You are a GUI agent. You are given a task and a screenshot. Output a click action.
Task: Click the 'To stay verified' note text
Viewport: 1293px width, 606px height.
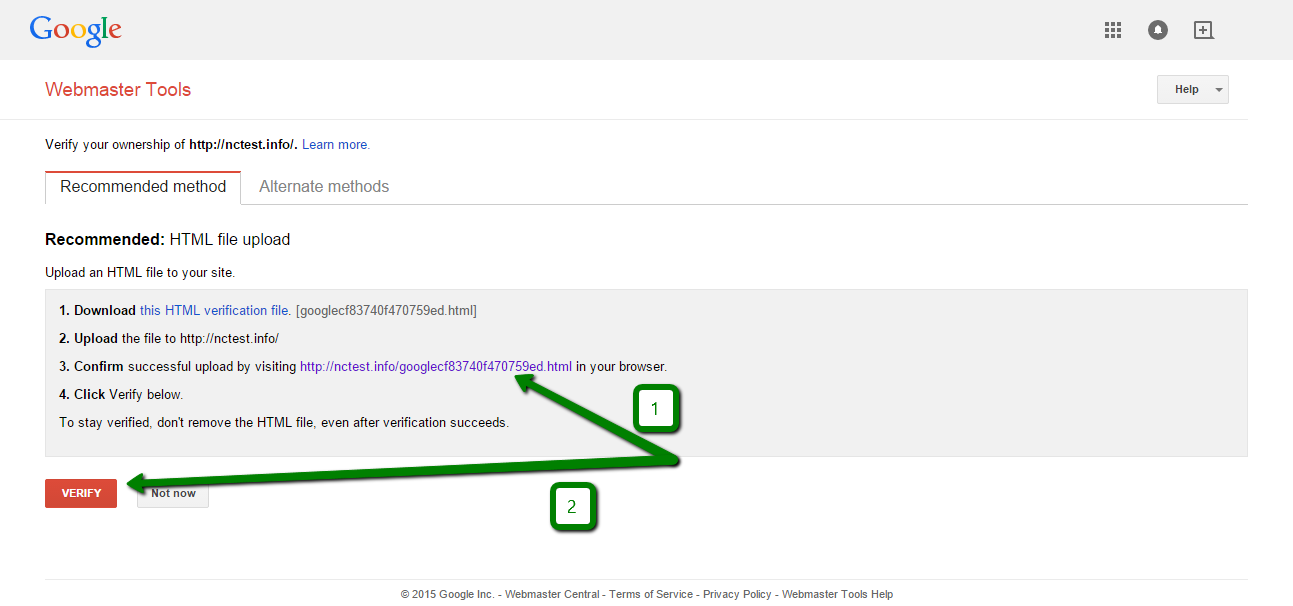(284, 423)
